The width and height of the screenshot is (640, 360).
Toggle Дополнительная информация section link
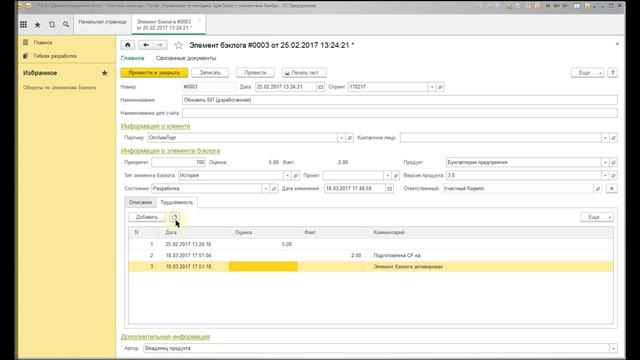click(165, 337)
